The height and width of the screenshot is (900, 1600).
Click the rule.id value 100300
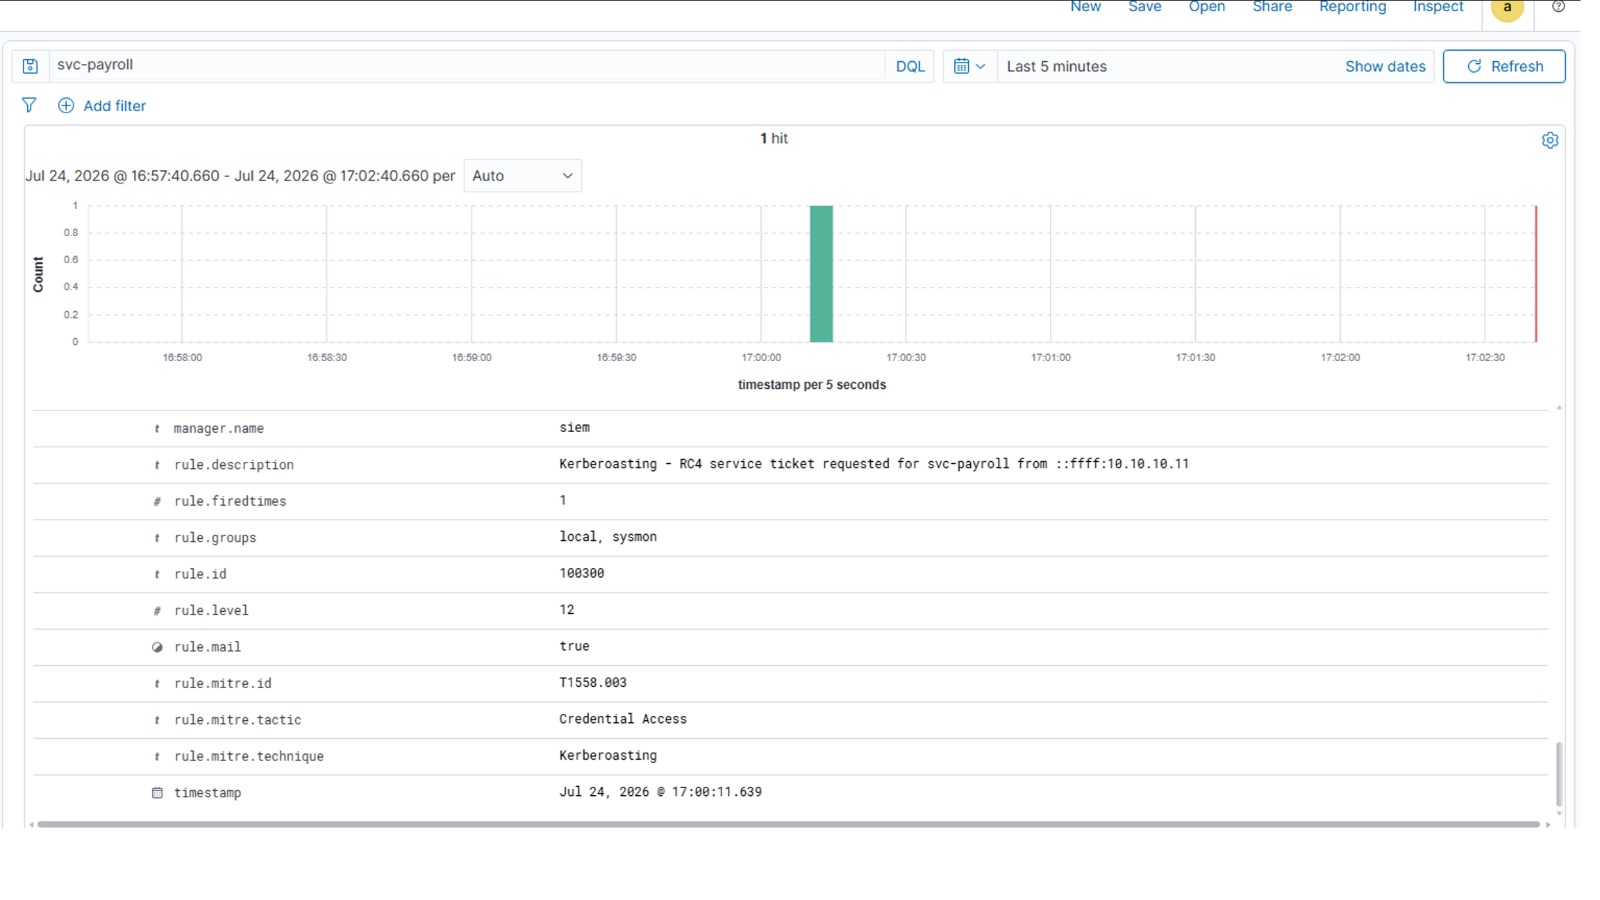(582, 573)
